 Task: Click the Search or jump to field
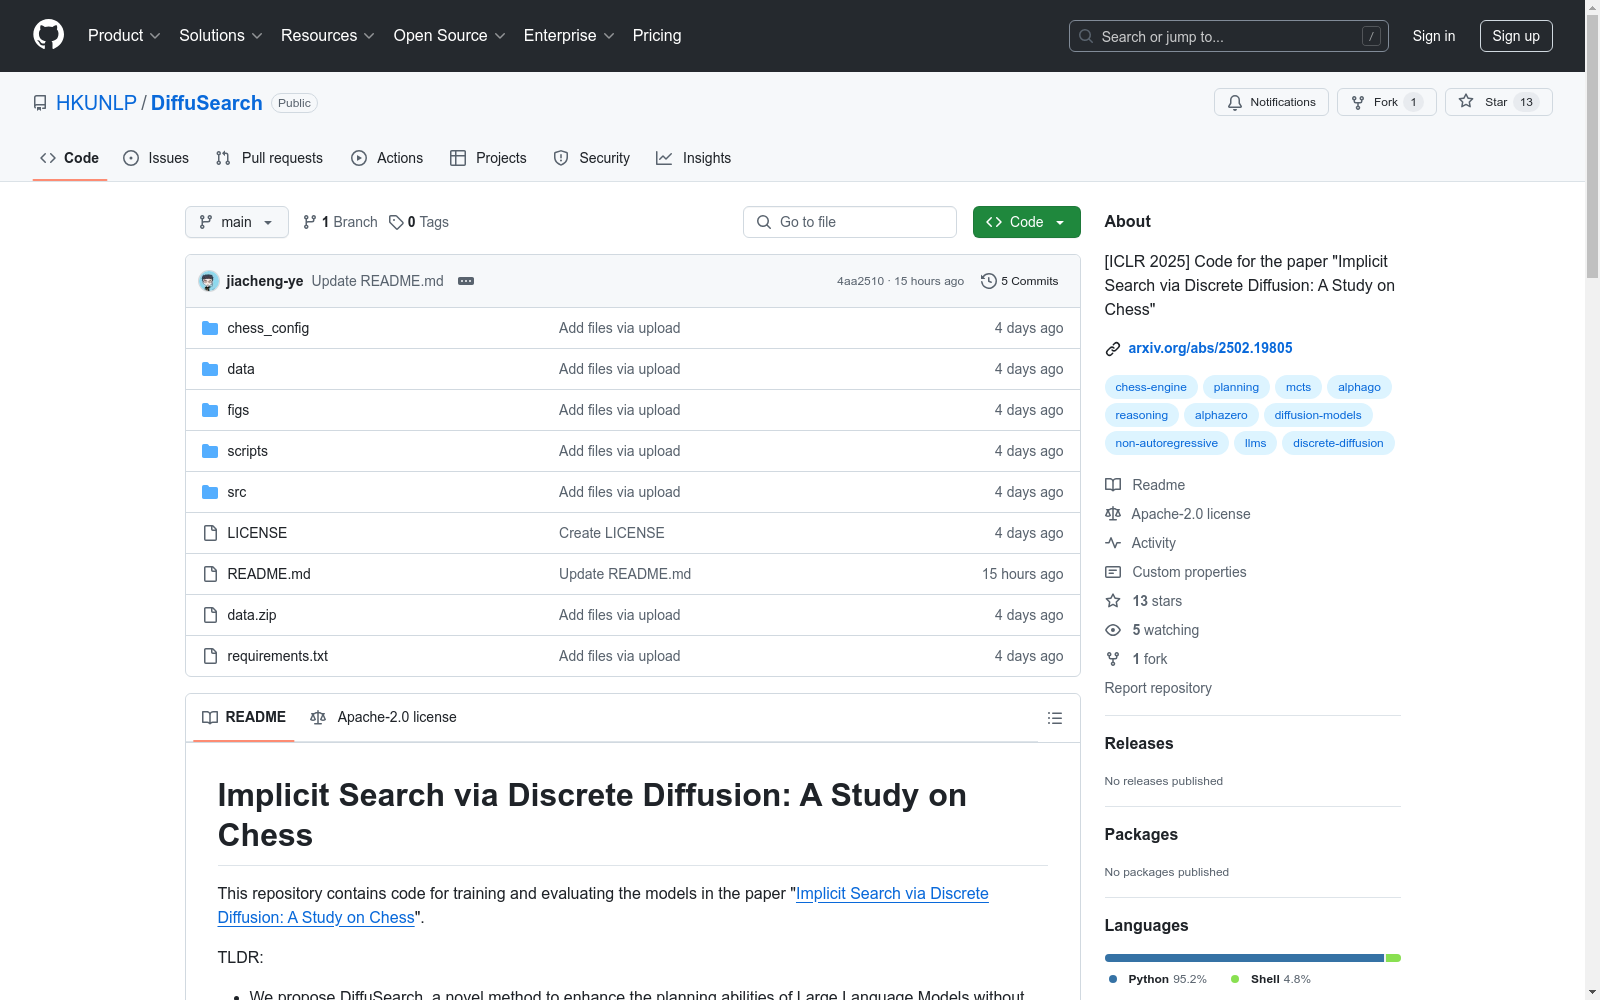1229,36
